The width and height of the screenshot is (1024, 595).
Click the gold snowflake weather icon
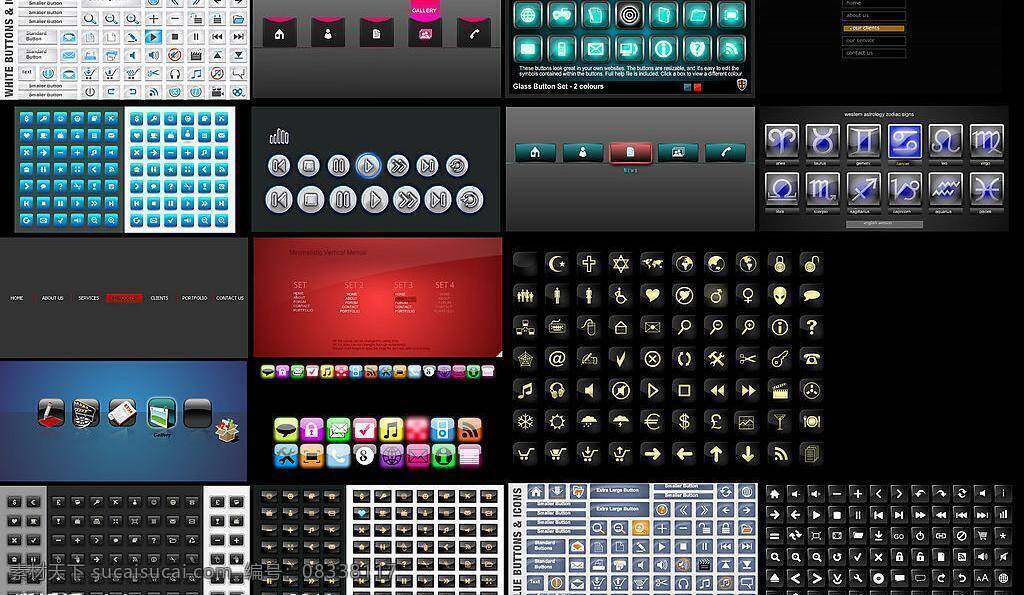pos(525,422)
